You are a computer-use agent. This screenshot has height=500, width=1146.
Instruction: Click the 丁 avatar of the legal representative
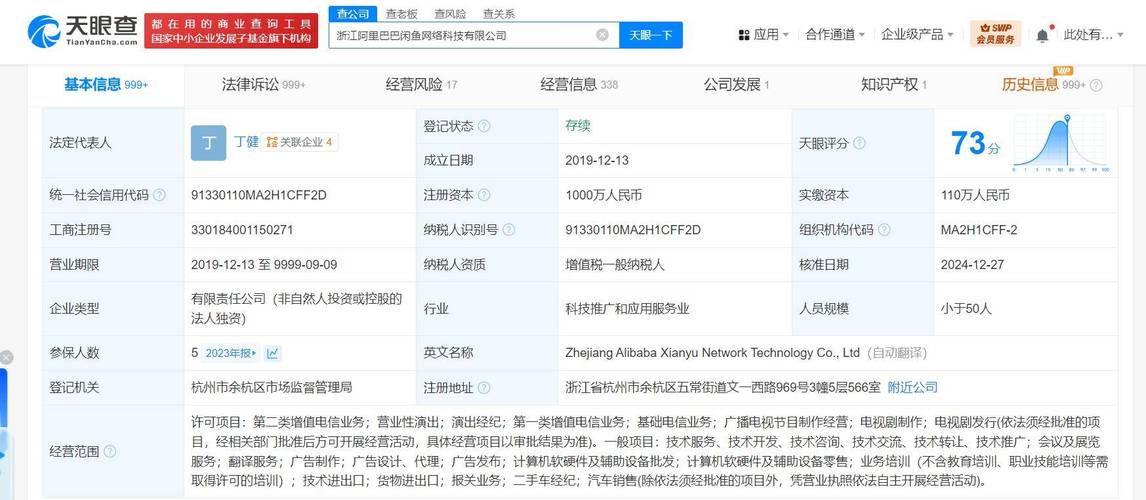208,143
